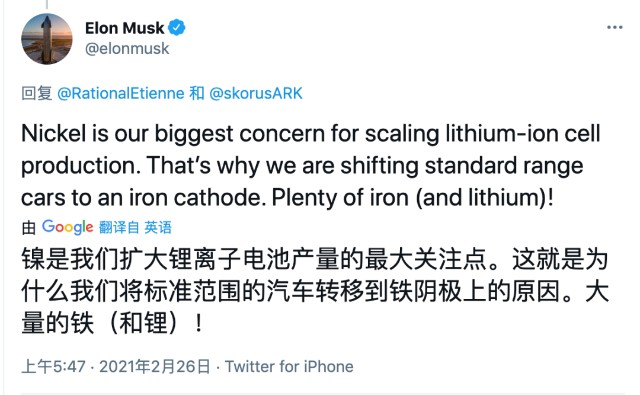Click the blue verified badge icon
Image resolution: width=640 pixels, height=395 pixels.
coord(176,28)
